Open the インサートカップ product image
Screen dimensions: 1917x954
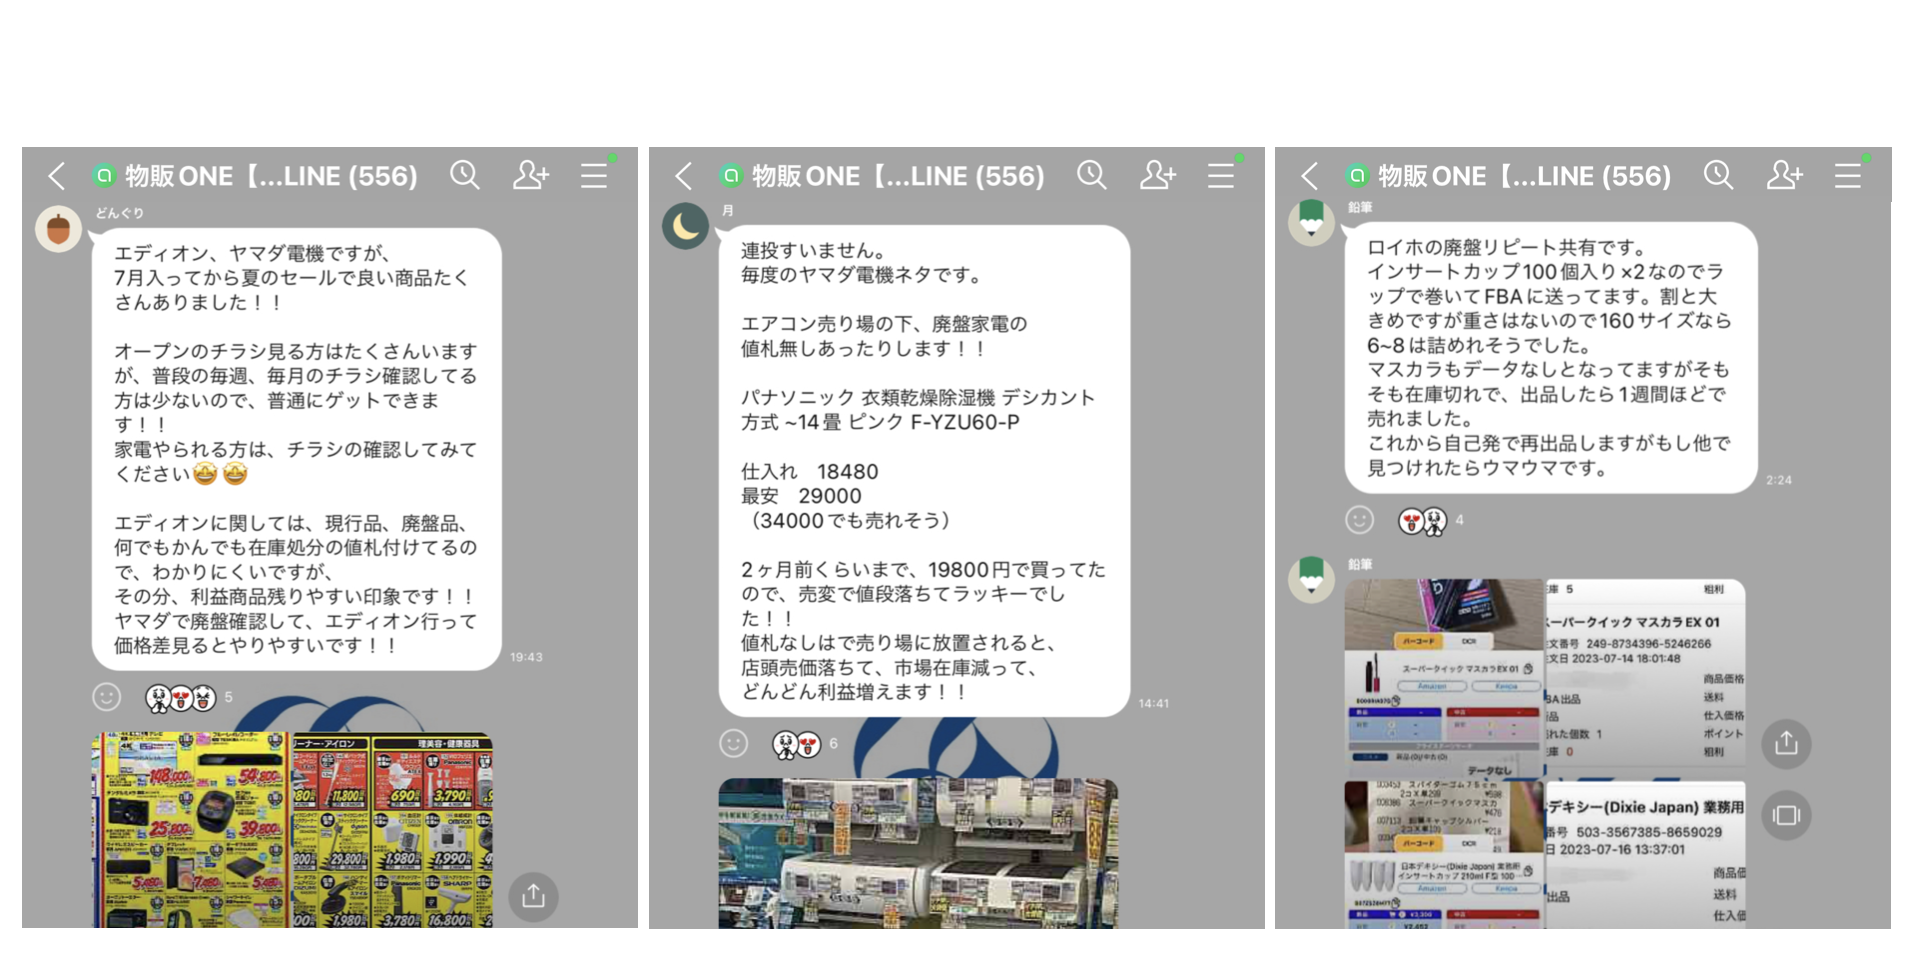1444,855
